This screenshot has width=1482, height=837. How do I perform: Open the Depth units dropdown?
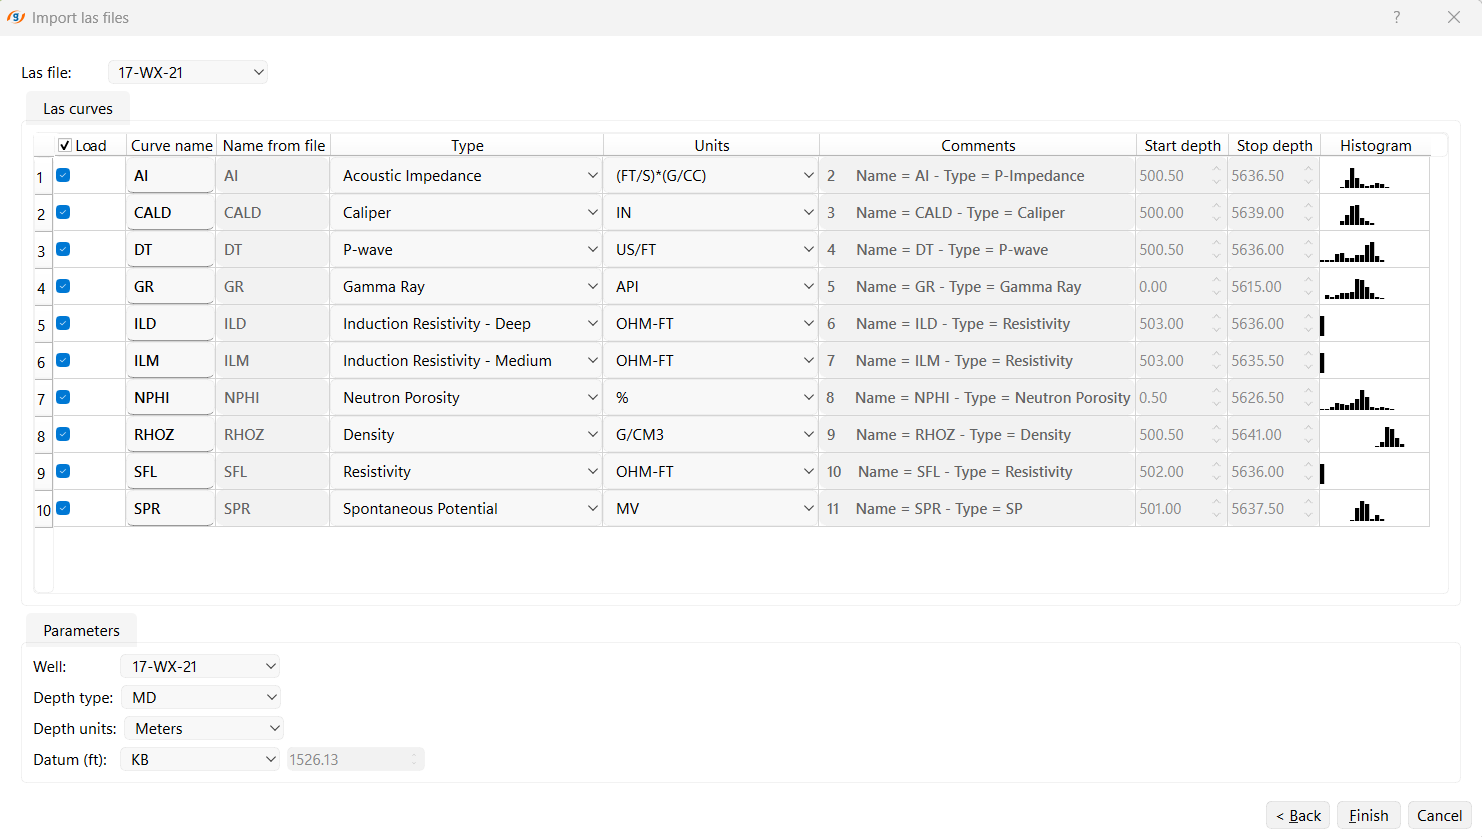click(x=203, y=728)
